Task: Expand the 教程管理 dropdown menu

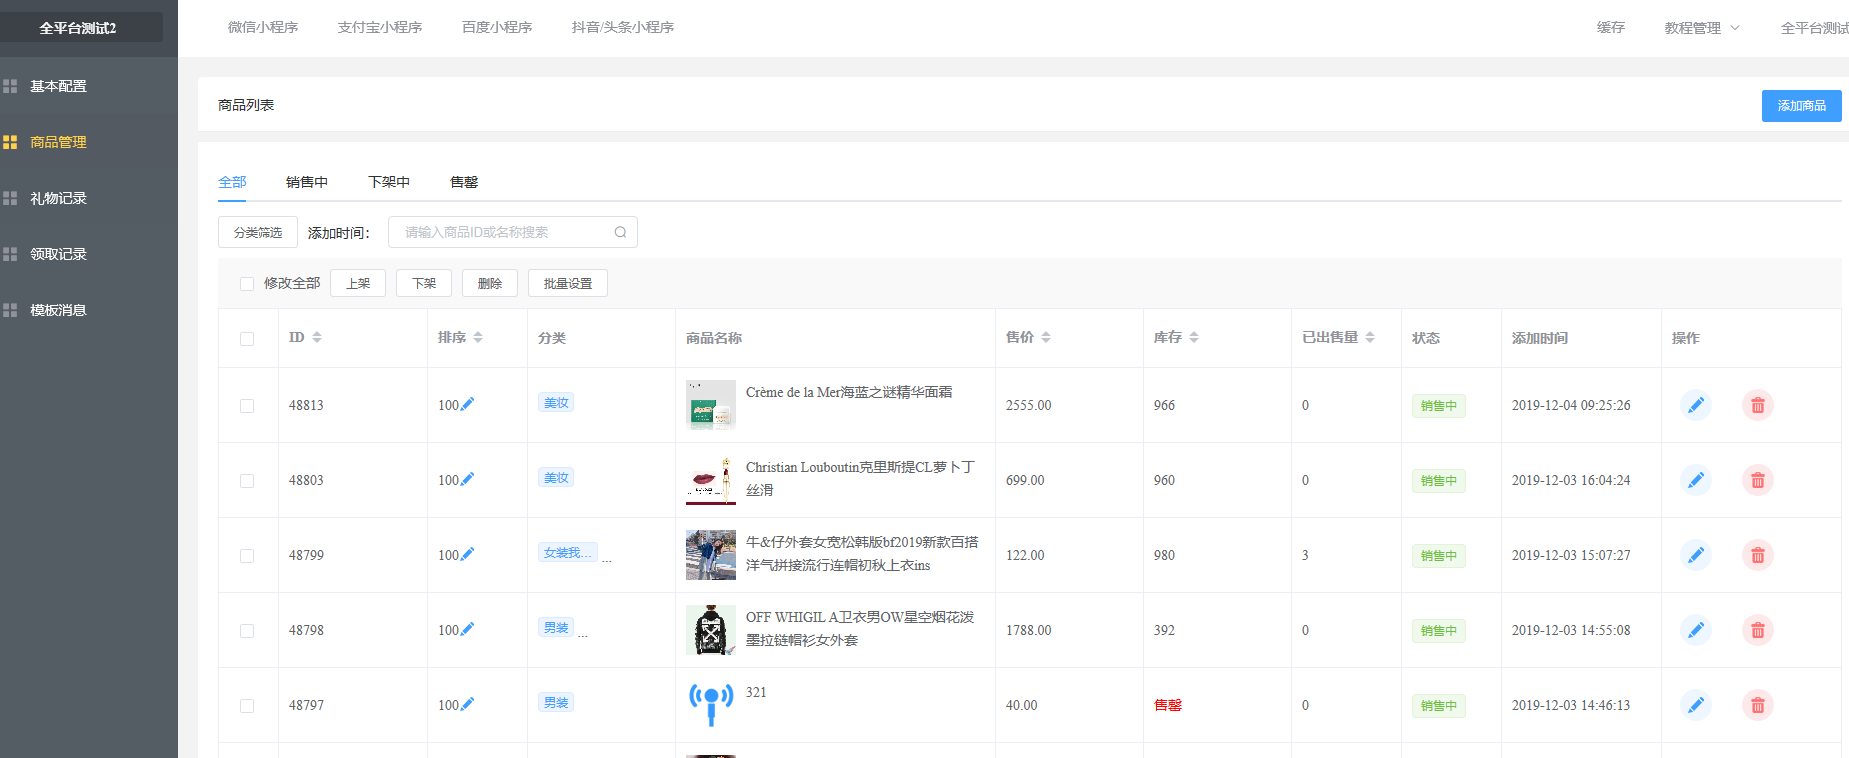Action: [x=1701, y=28]
